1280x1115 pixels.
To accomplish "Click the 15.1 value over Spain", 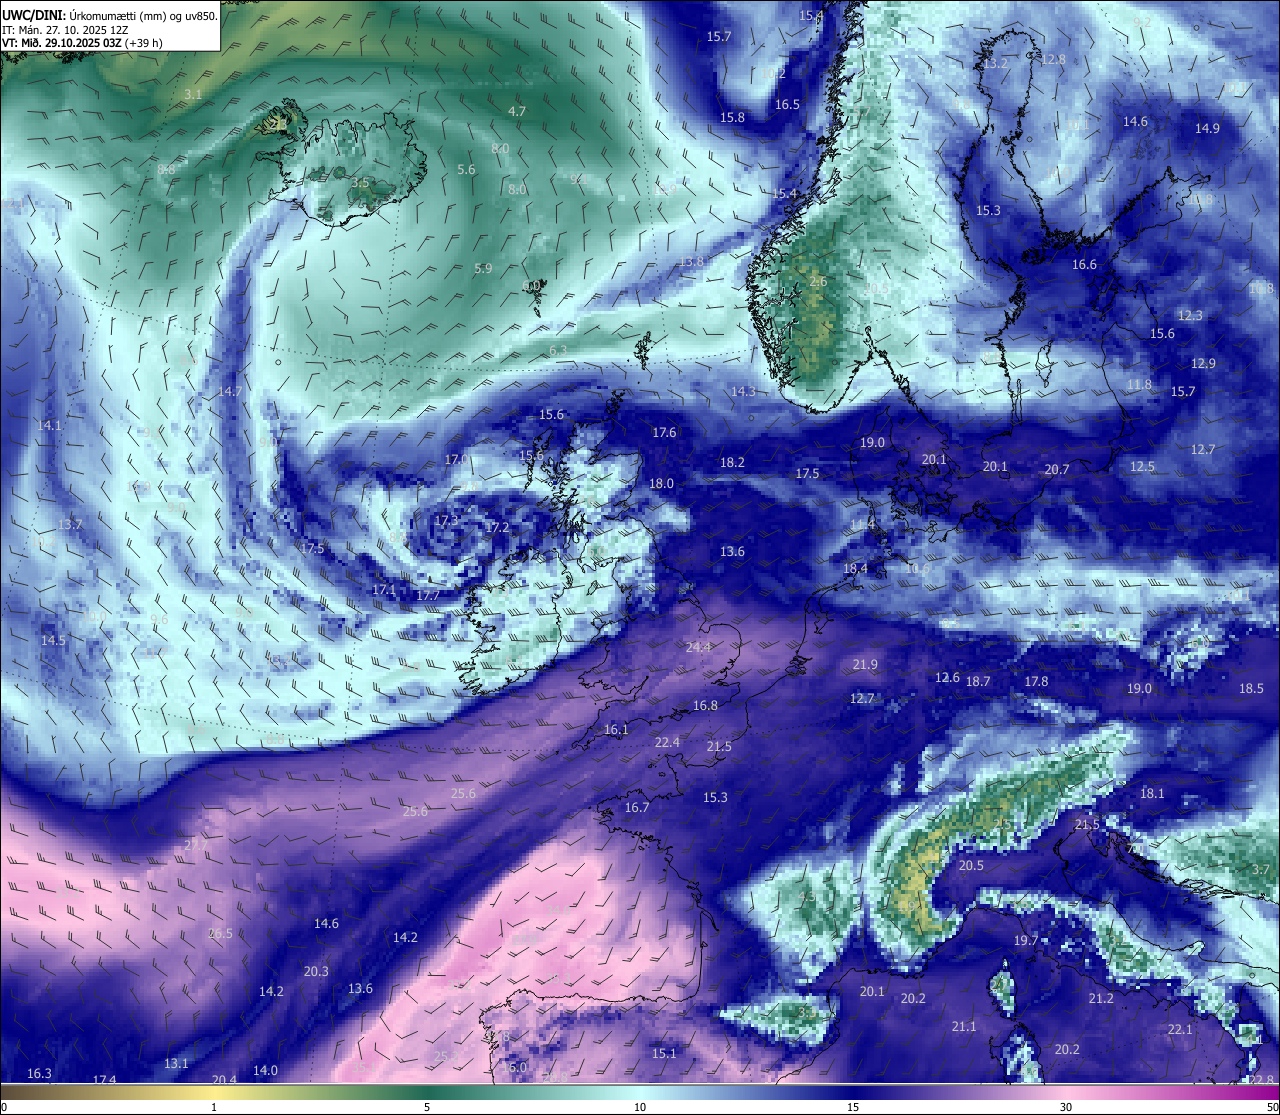I will coord(664,1053).
